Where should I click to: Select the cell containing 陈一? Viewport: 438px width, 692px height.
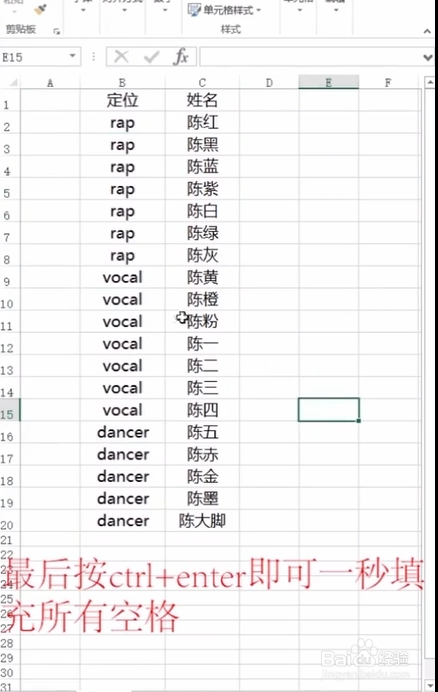tap(202, 343)
